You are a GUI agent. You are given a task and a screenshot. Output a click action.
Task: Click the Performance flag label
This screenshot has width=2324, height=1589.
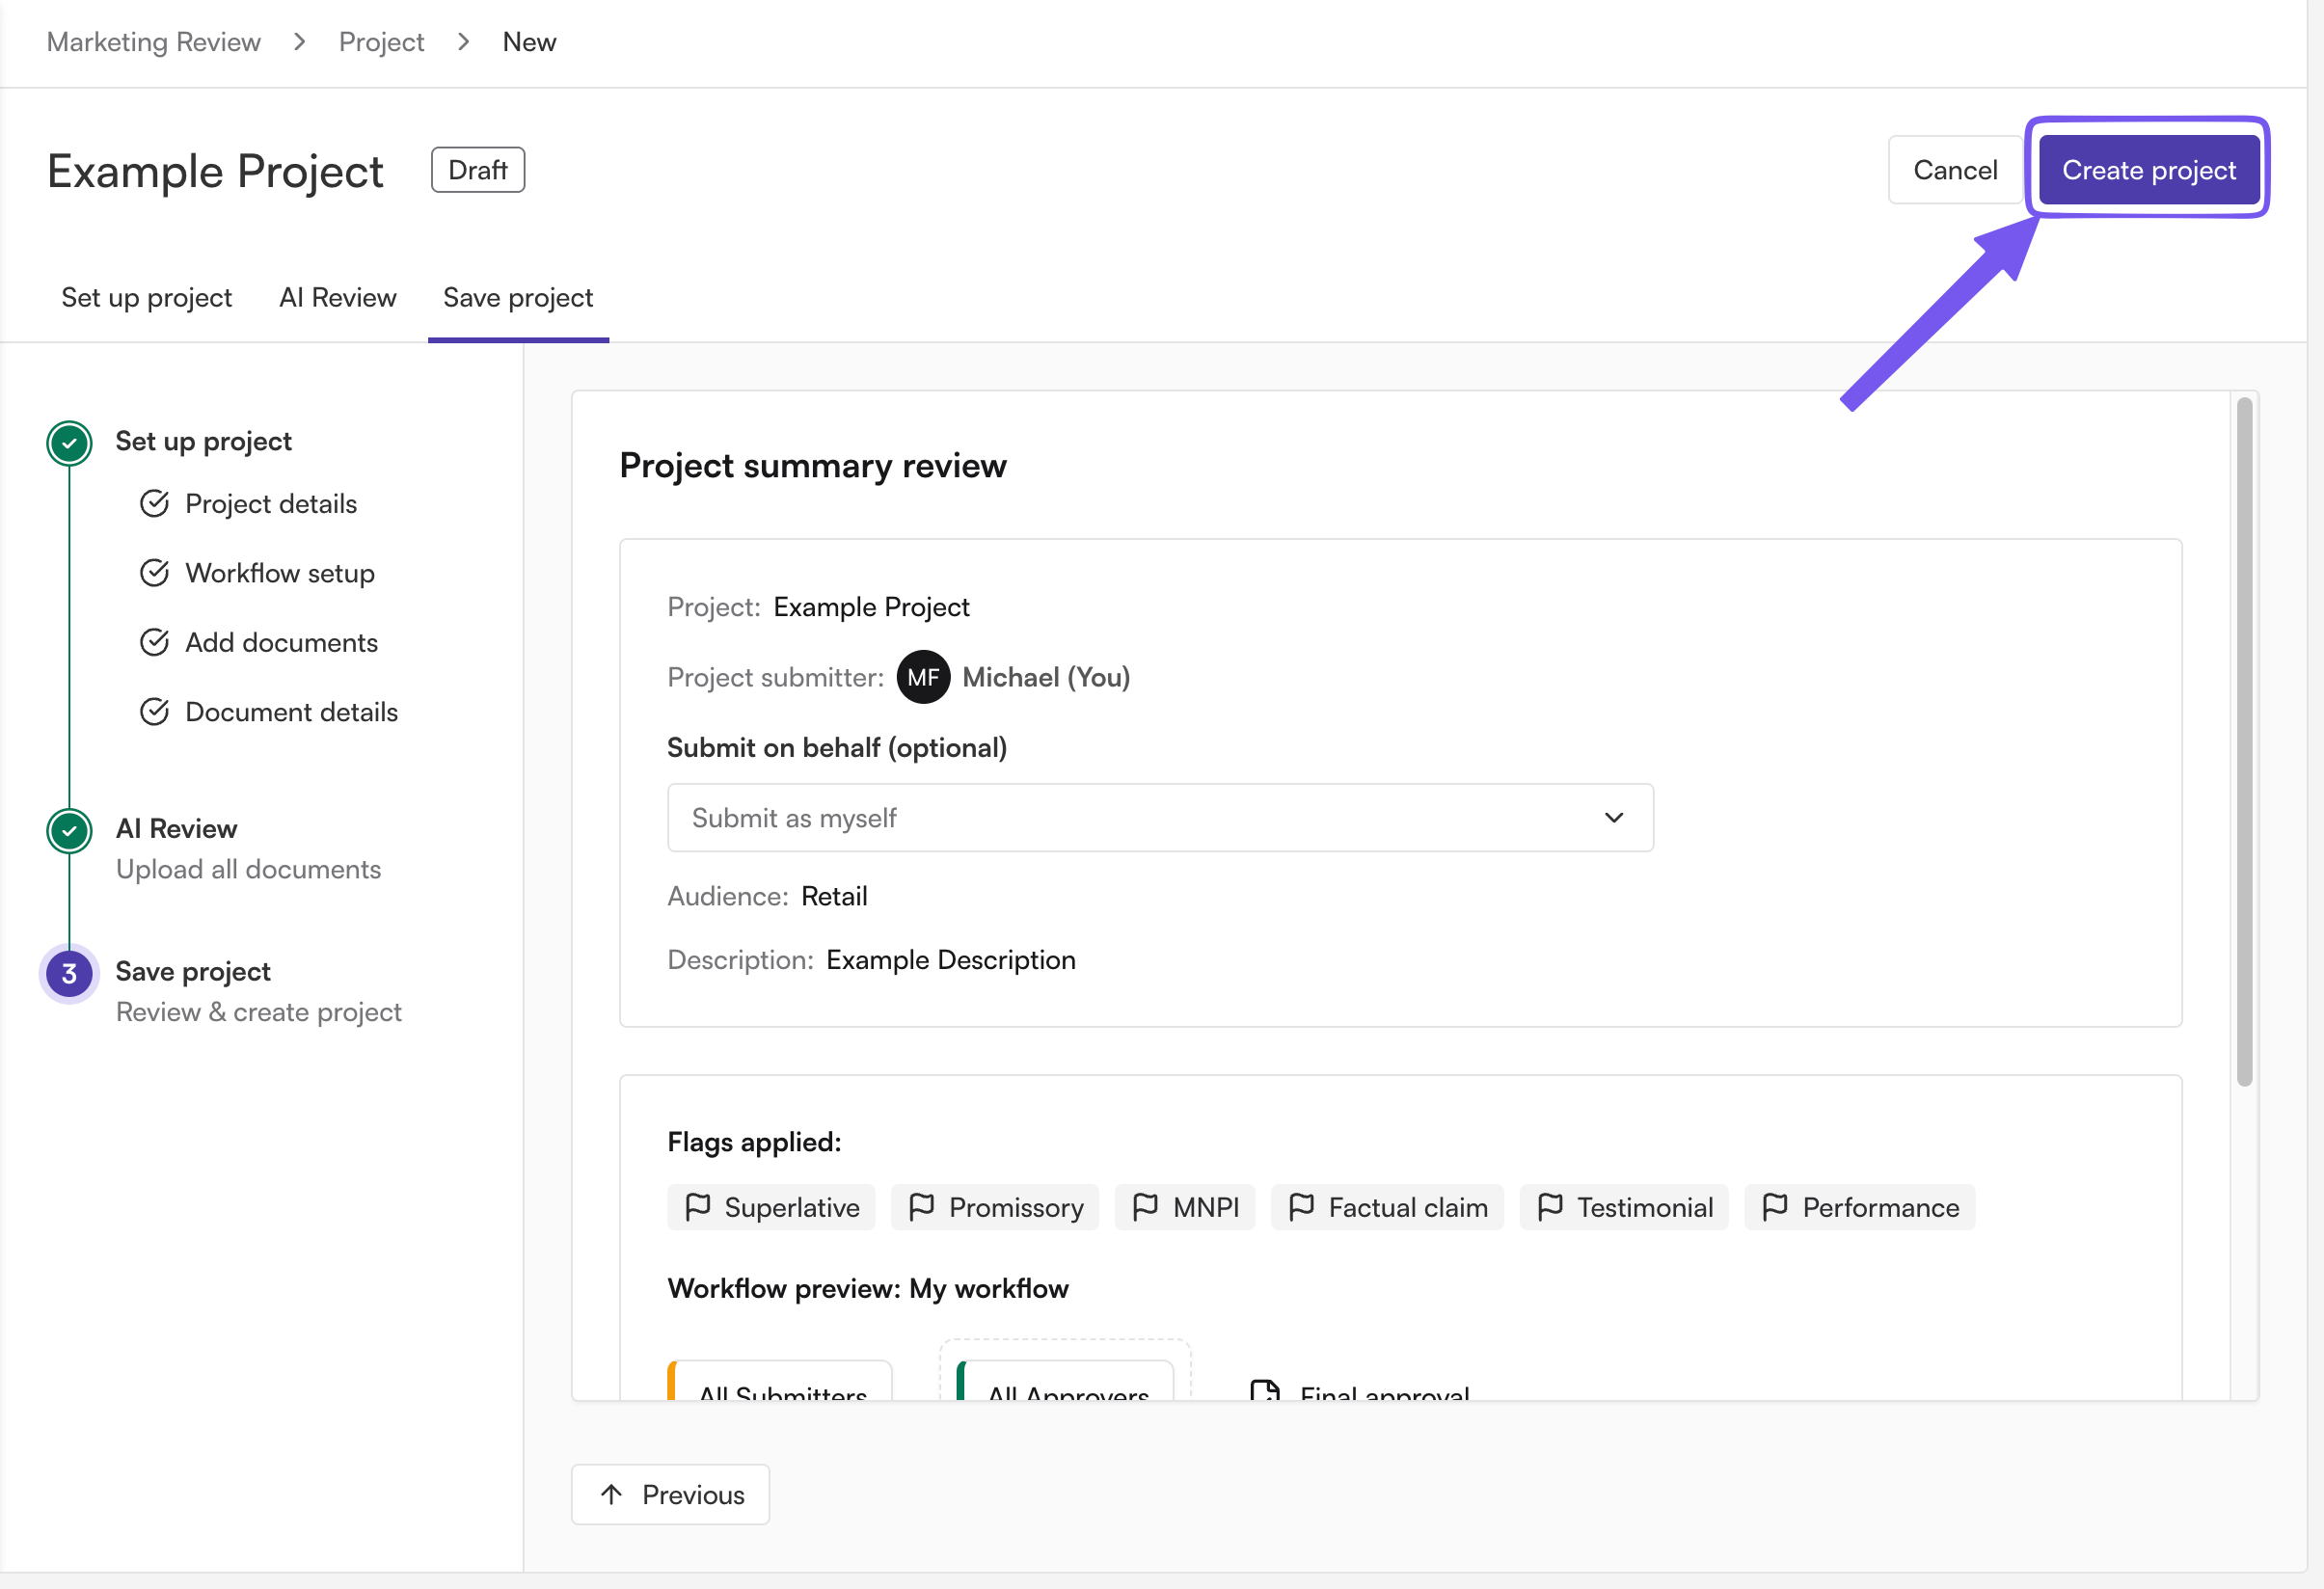1880,1207
